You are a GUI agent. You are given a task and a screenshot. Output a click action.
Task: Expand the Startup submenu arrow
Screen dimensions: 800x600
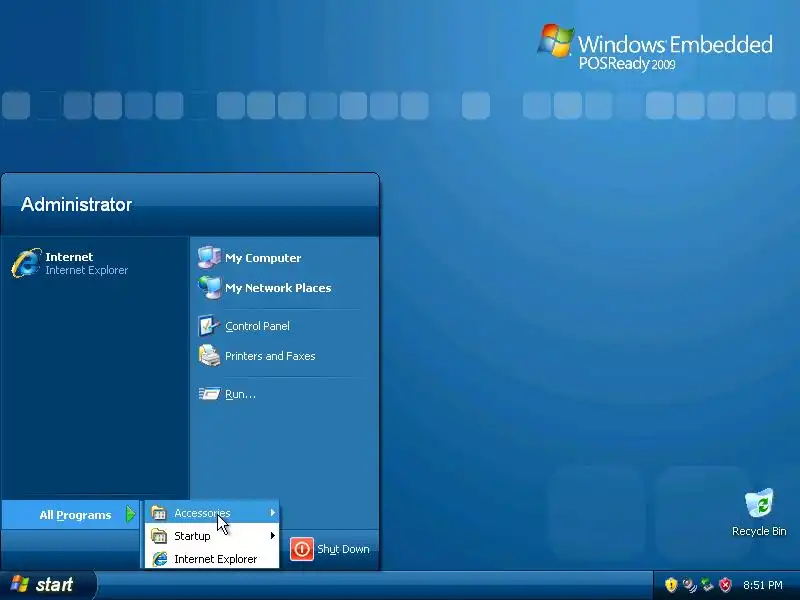click(273, 536)
